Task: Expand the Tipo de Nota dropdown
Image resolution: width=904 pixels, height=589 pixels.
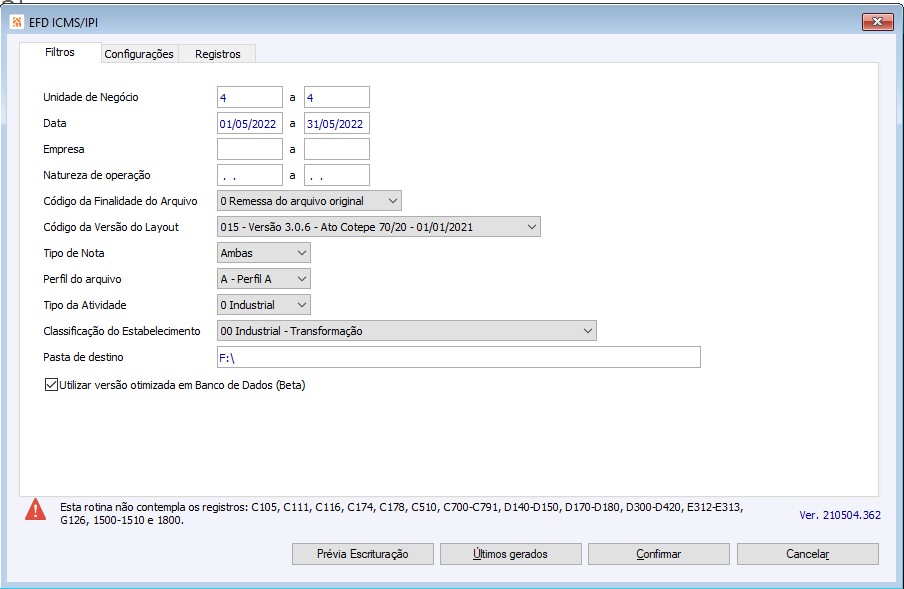Action: (263, 252)
